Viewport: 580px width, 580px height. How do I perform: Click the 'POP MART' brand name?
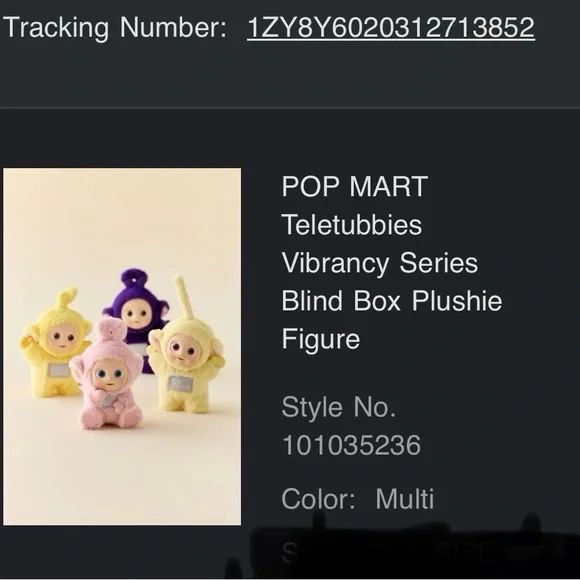coord(355,186)
